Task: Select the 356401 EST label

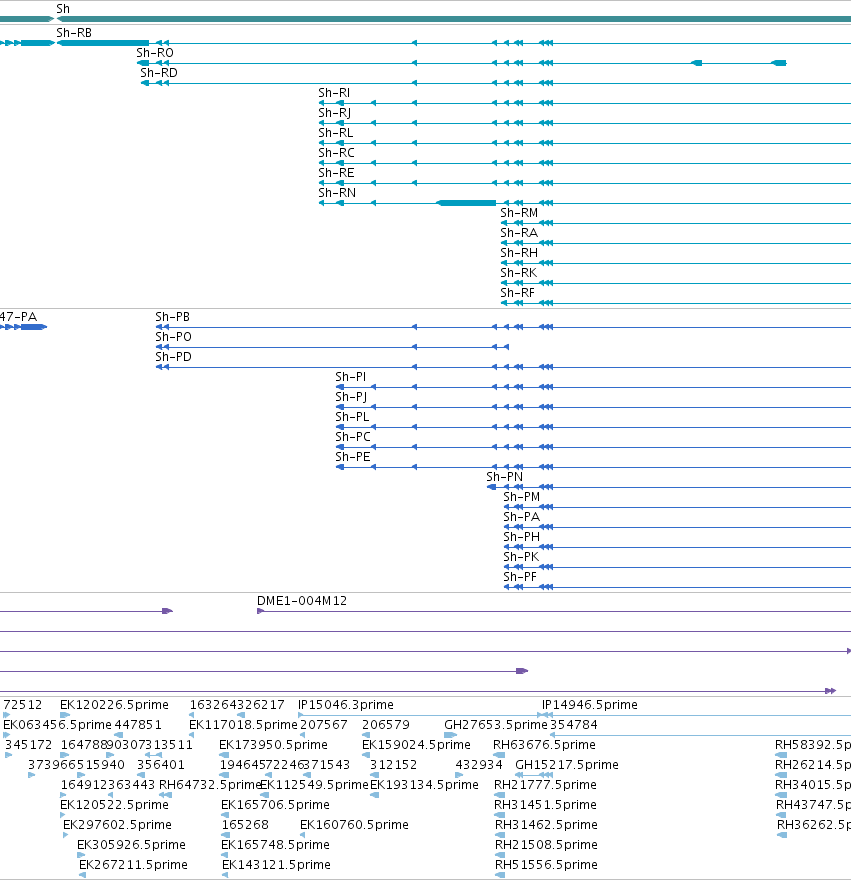Action: point(161,765)
